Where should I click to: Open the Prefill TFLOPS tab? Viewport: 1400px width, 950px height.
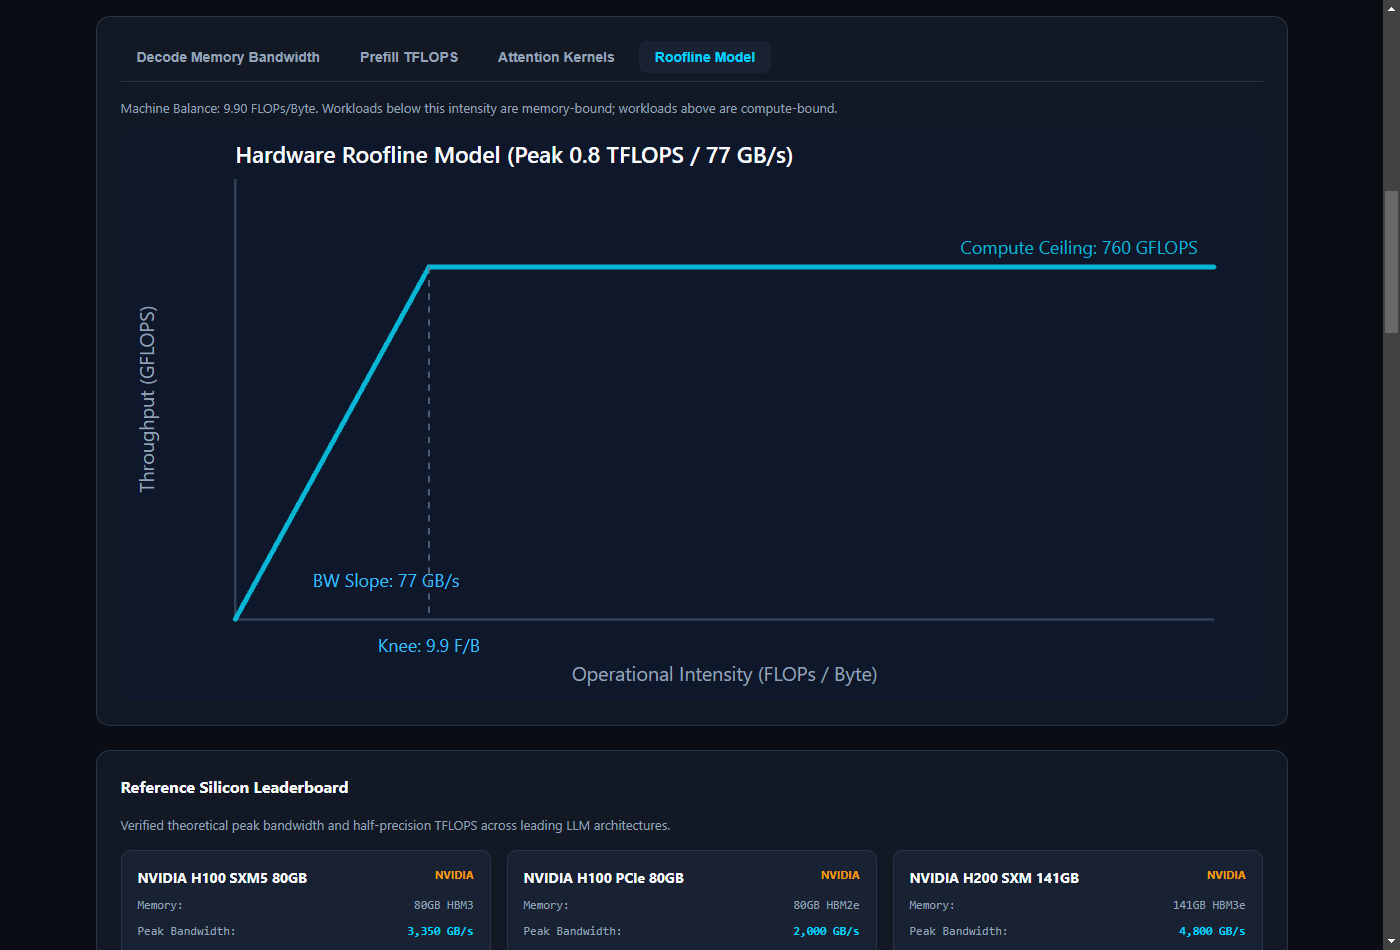click(x=409, y=57)
